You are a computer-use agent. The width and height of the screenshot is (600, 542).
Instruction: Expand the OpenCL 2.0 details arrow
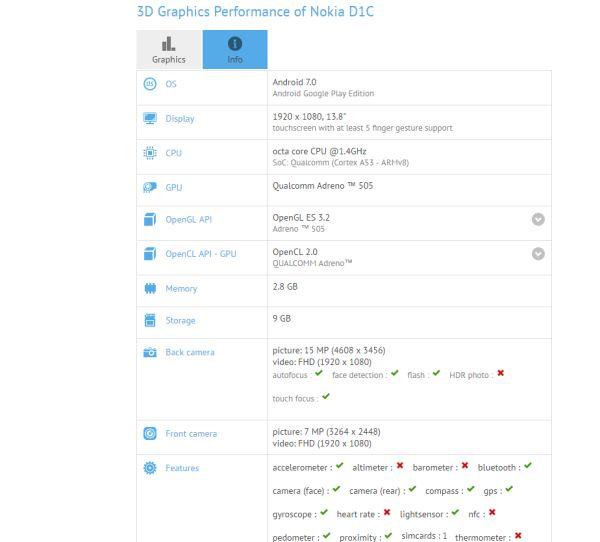pyautogui.click(x=538, y=253)
